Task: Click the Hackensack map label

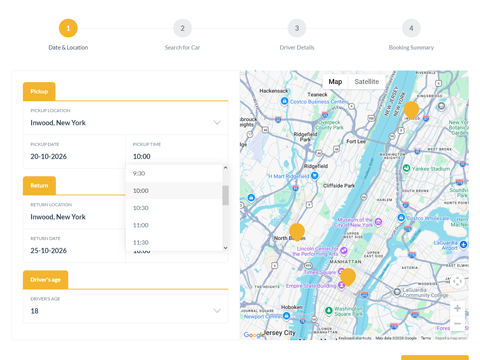Action: [273, 91]
